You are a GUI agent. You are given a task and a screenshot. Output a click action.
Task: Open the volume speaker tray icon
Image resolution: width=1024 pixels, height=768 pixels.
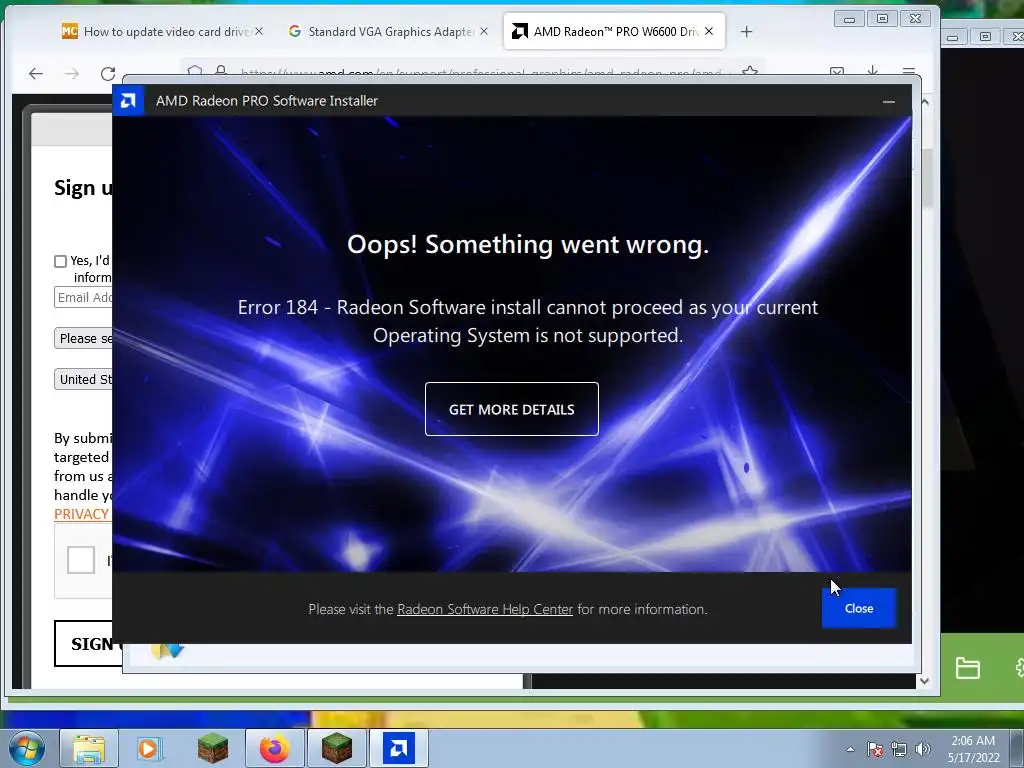click(x=923, y=749)
